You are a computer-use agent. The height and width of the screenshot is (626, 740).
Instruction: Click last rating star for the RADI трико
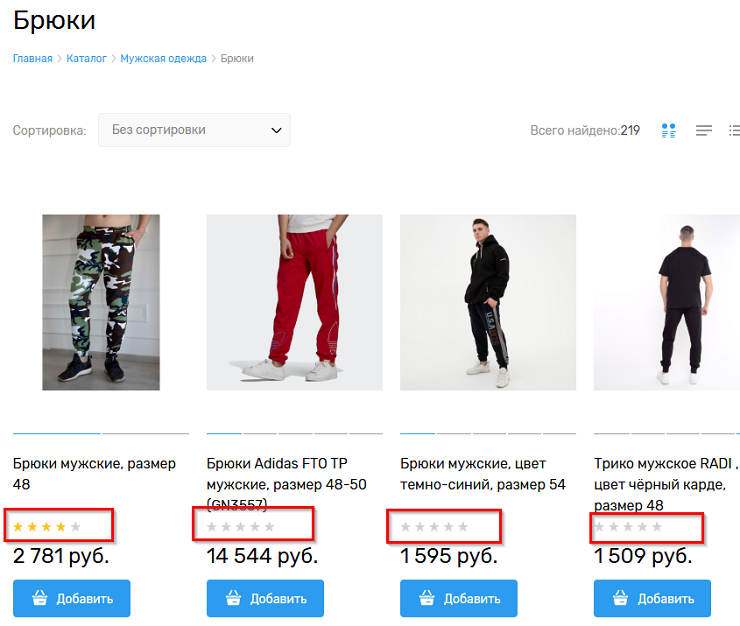point(657,526)
